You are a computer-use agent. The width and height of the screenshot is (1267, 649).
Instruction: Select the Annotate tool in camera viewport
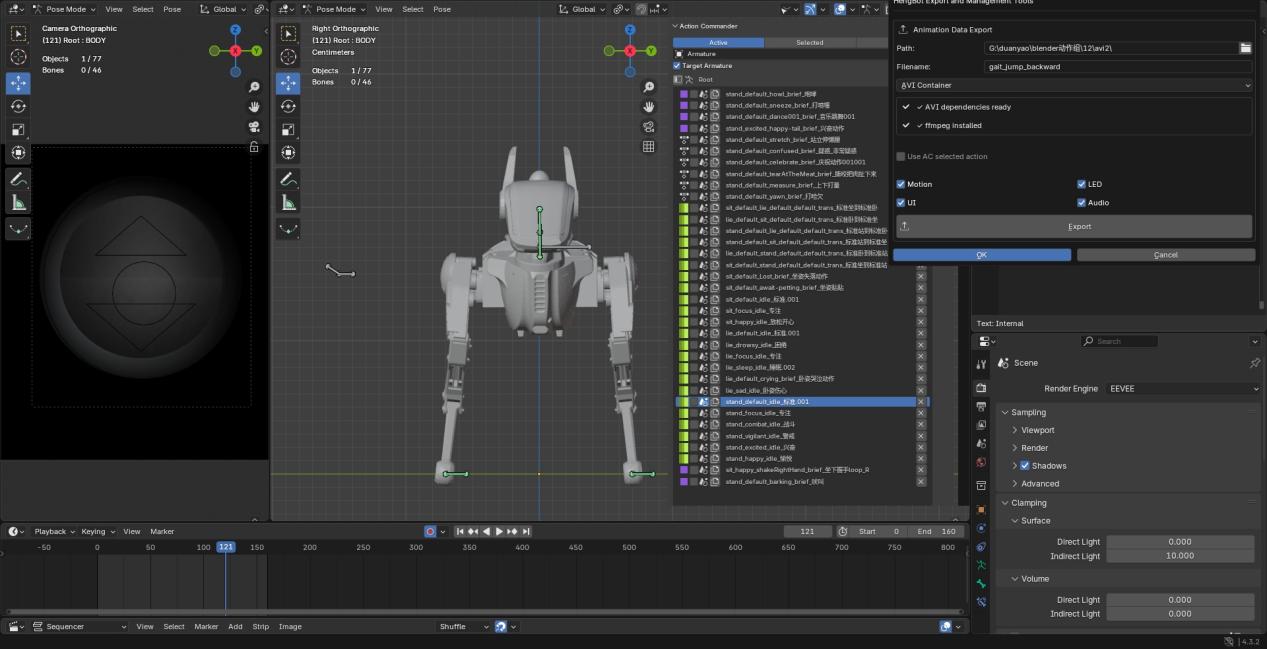tap(18, 180)
